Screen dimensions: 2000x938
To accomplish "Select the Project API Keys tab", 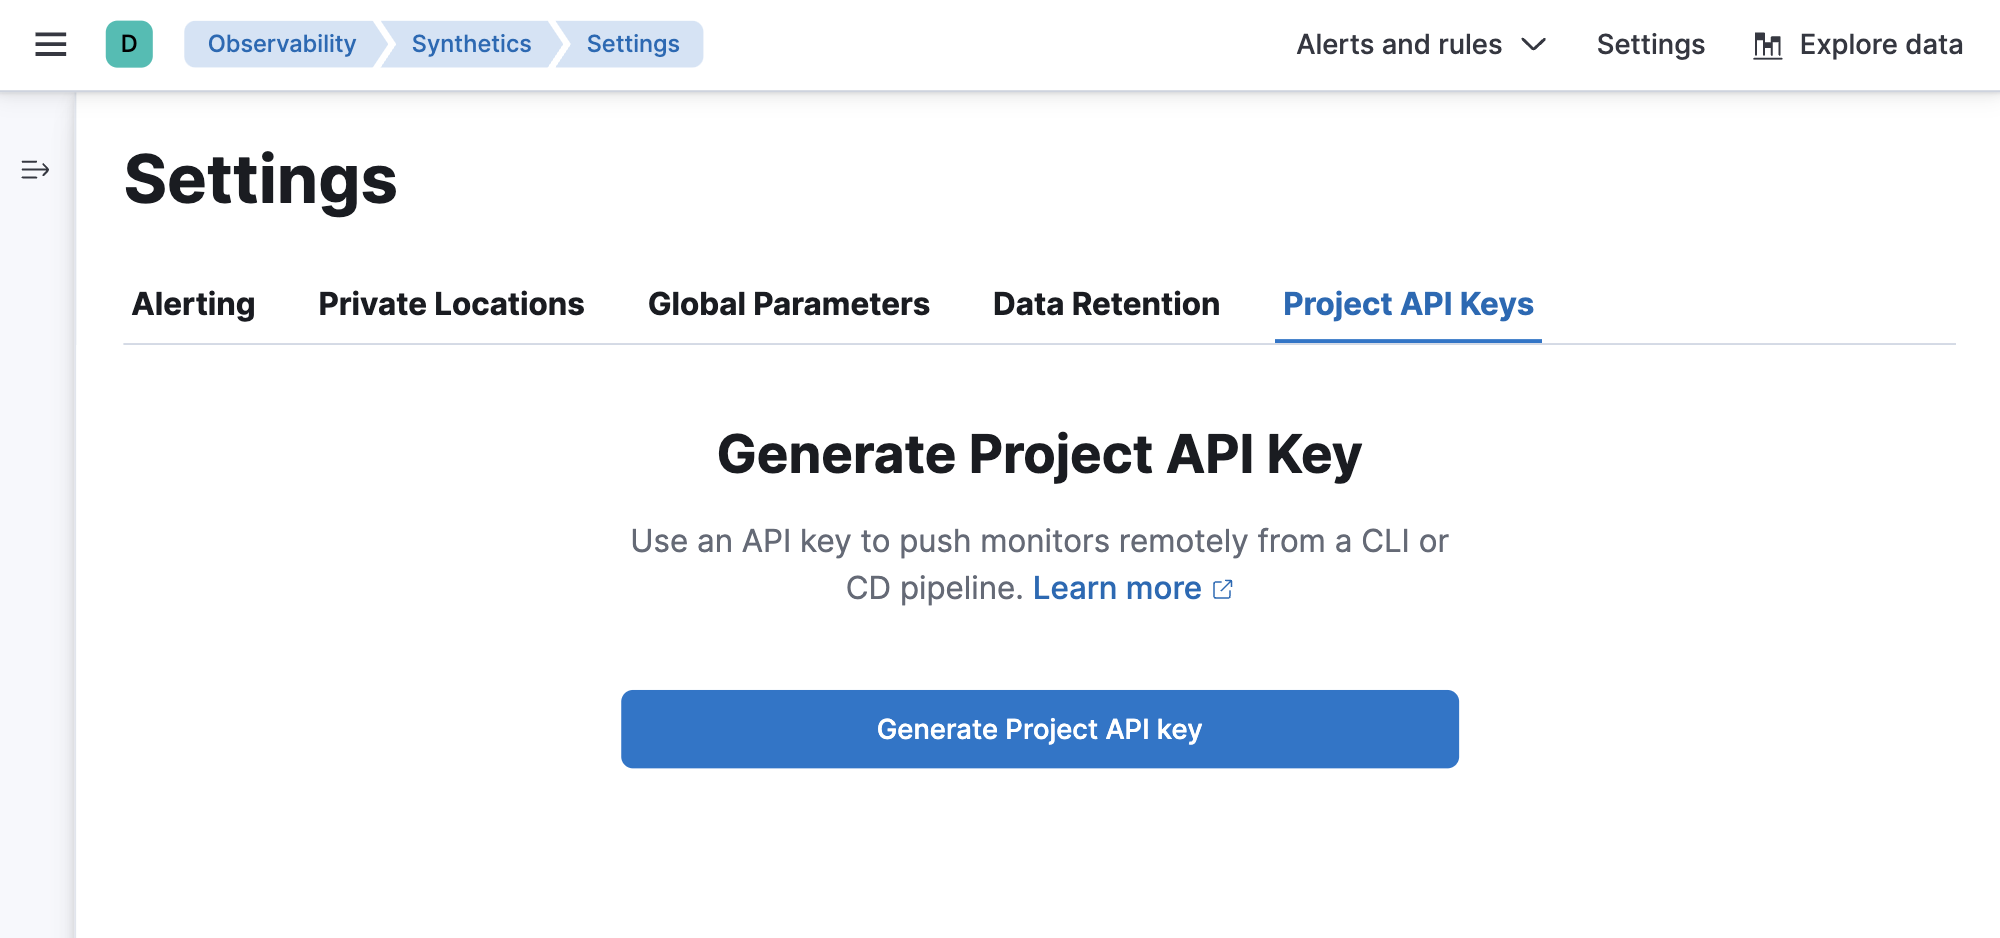I will 1408,304.
